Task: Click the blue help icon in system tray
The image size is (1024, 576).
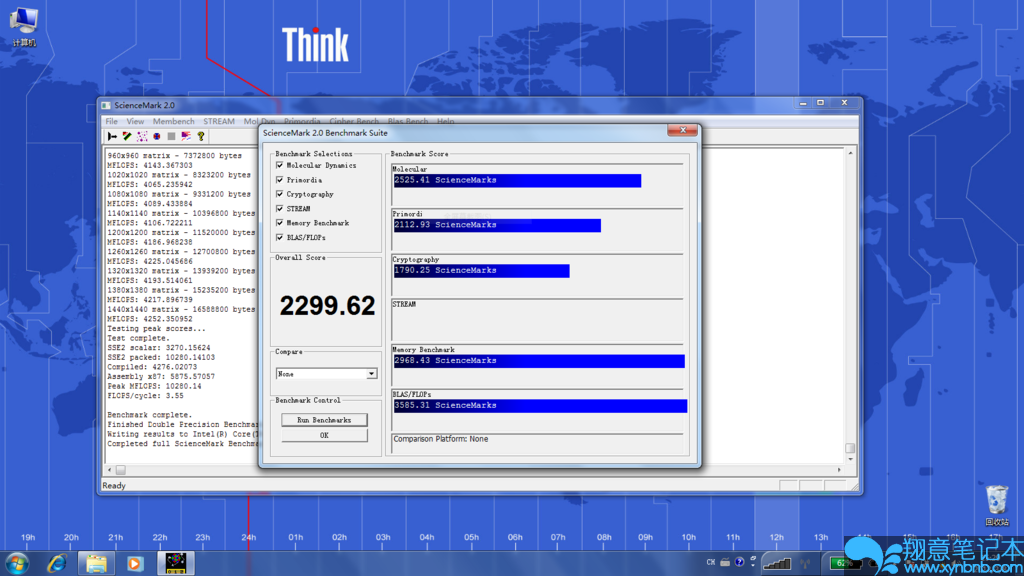Action: (x=739, y=562)
